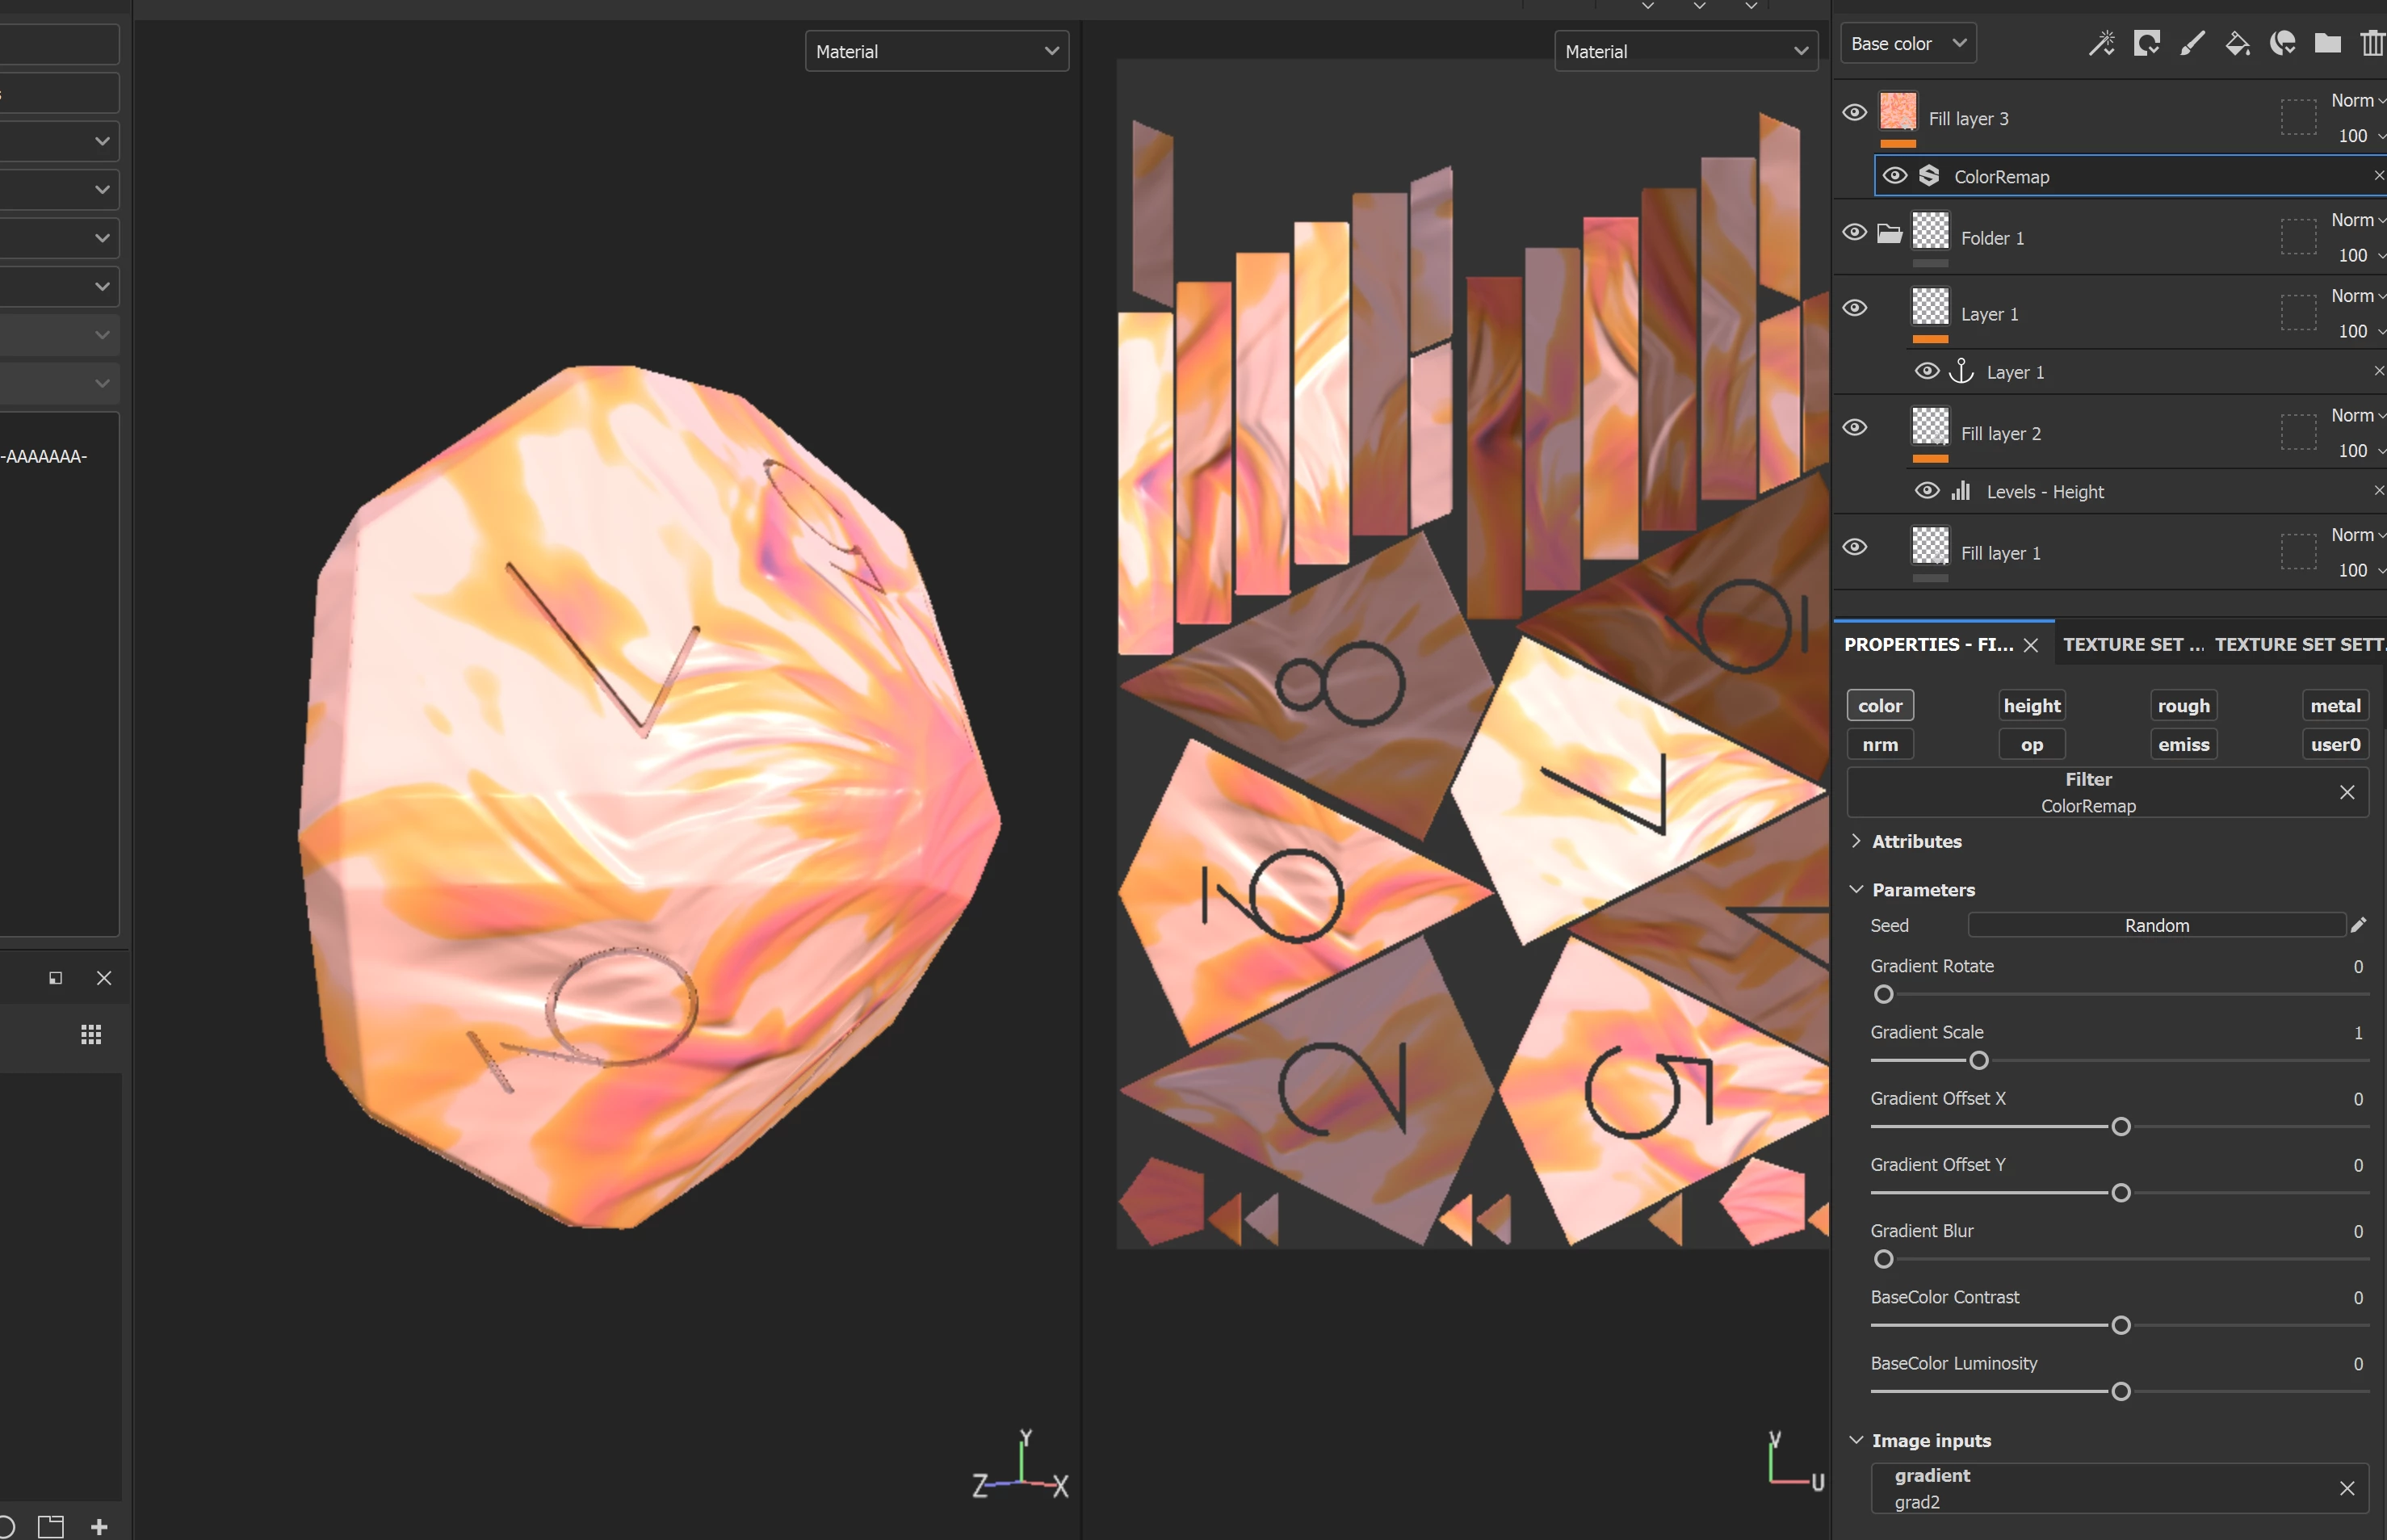This screenshot has height=1540, width=2387.
Task: Open the 3D viewport Material dropdown
Action: click(x=936, y=51)
